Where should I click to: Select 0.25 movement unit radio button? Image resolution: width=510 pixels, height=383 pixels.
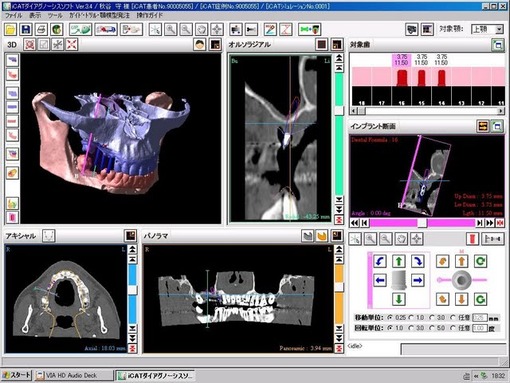pyautogui.click(x=390, y=318)
